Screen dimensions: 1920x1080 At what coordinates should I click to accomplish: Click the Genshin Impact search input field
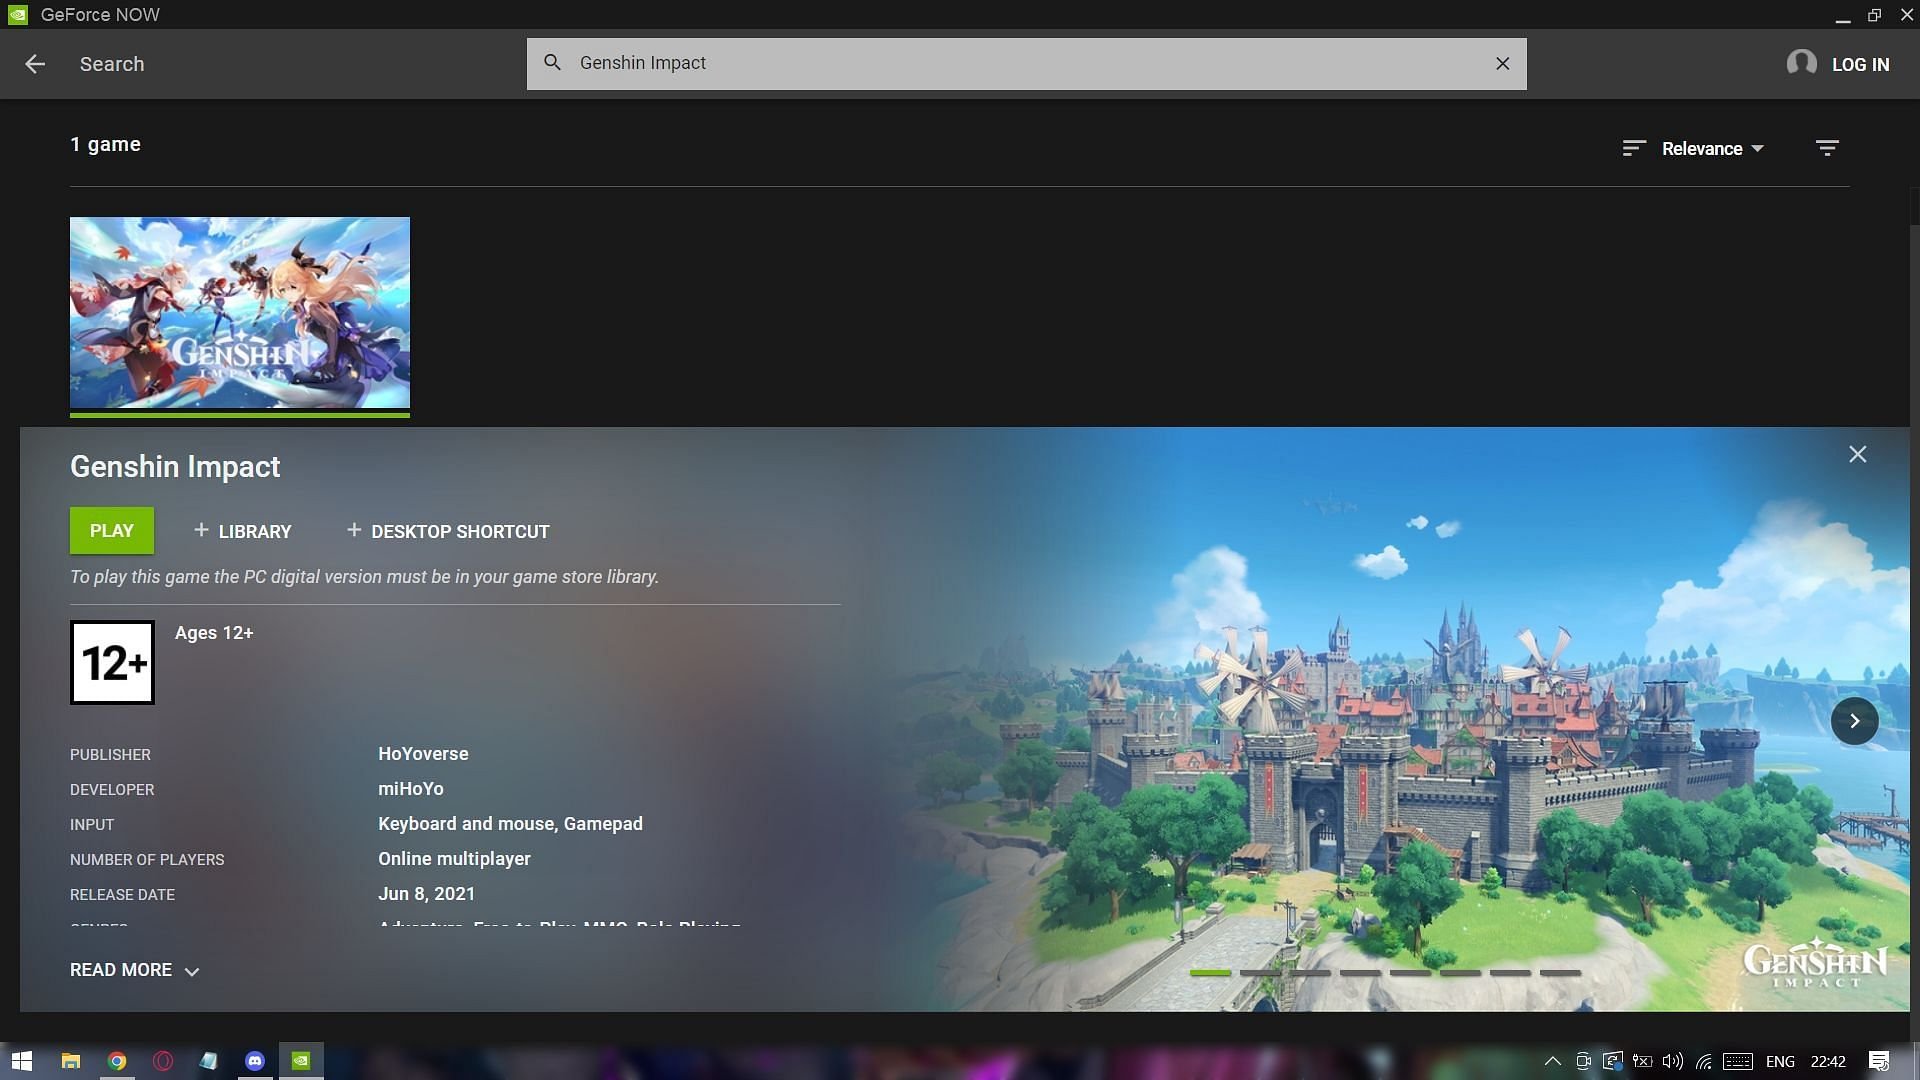(1027, 63)
